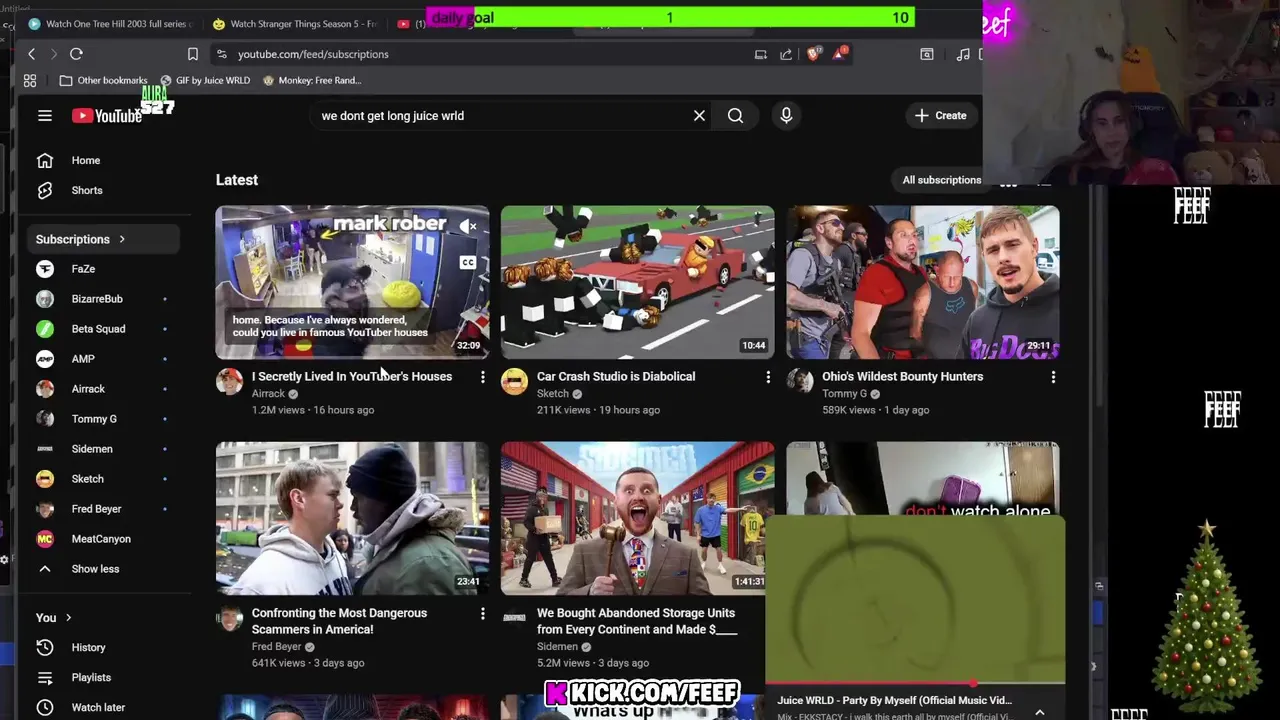This screenshot has height=720, width=1280.
Task: Click Tommy G's avatar under the video
Action: tap(799, 381)
